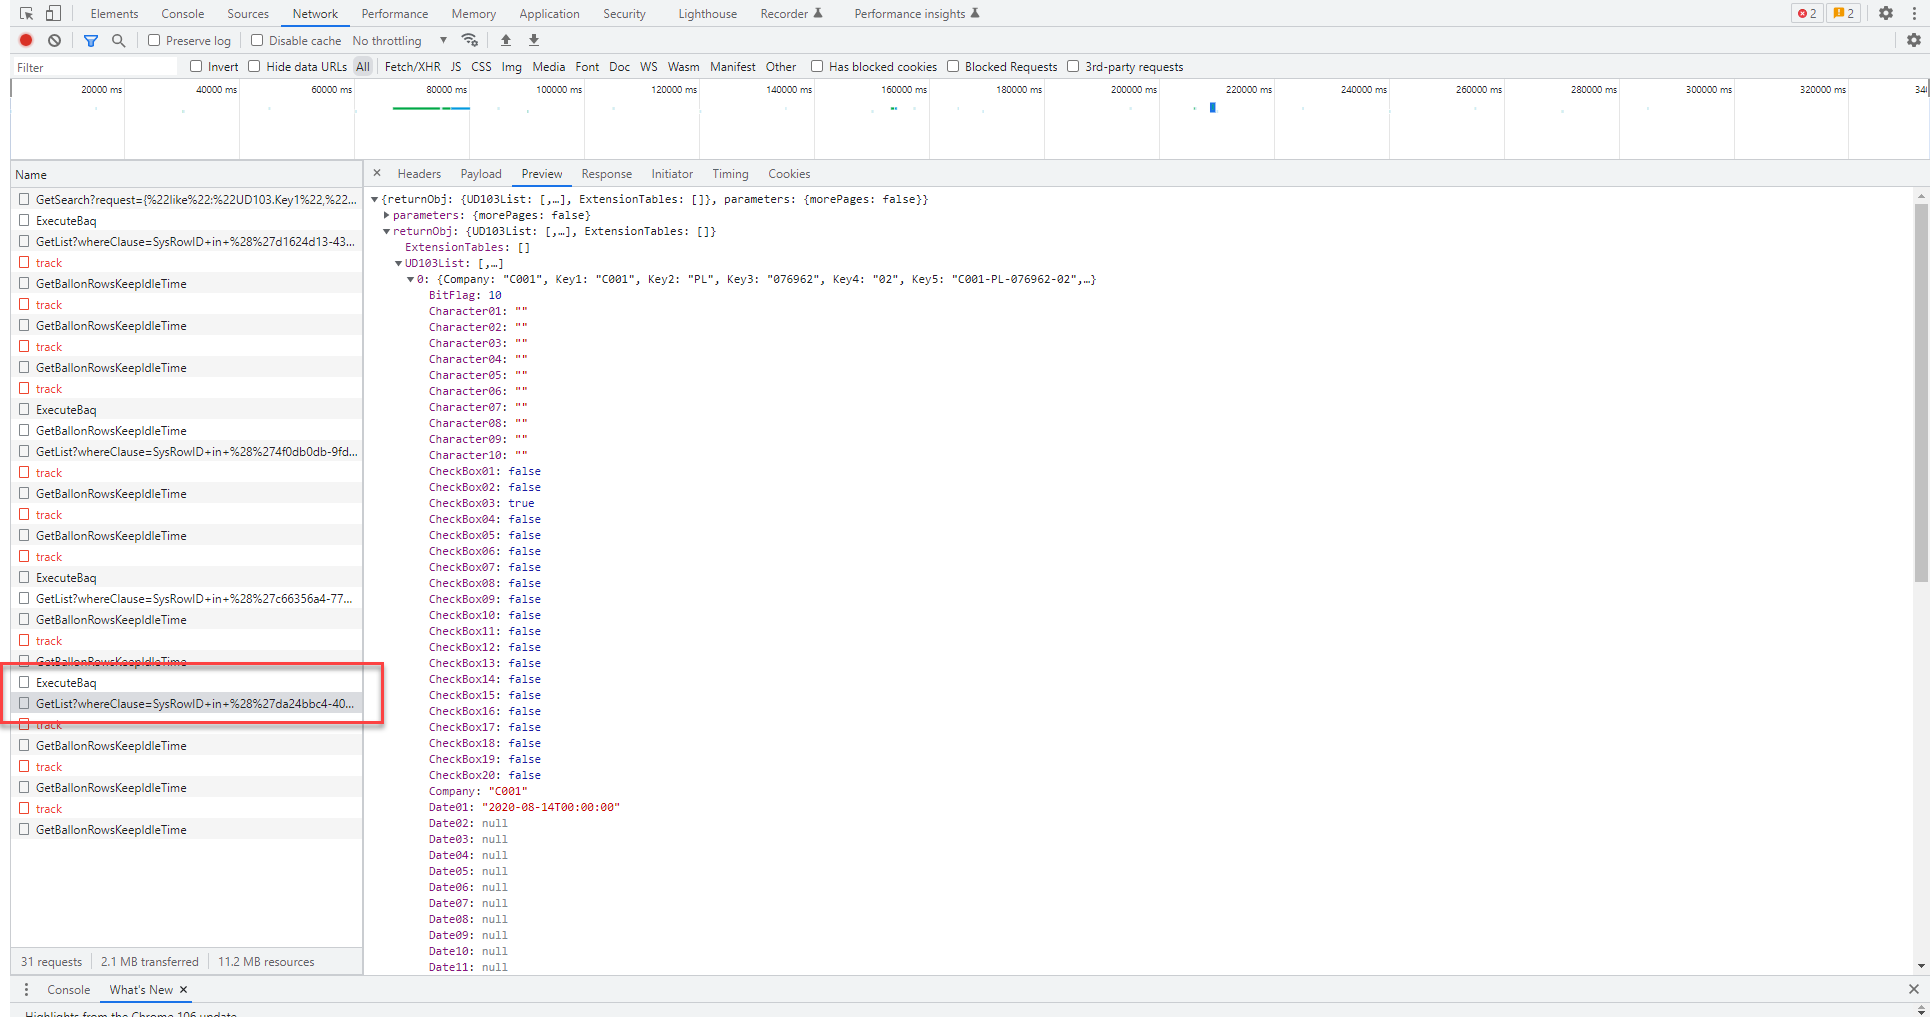Switch to the Console tab
This screenshot has height=1017, width=1930.
tap(182, 13)
